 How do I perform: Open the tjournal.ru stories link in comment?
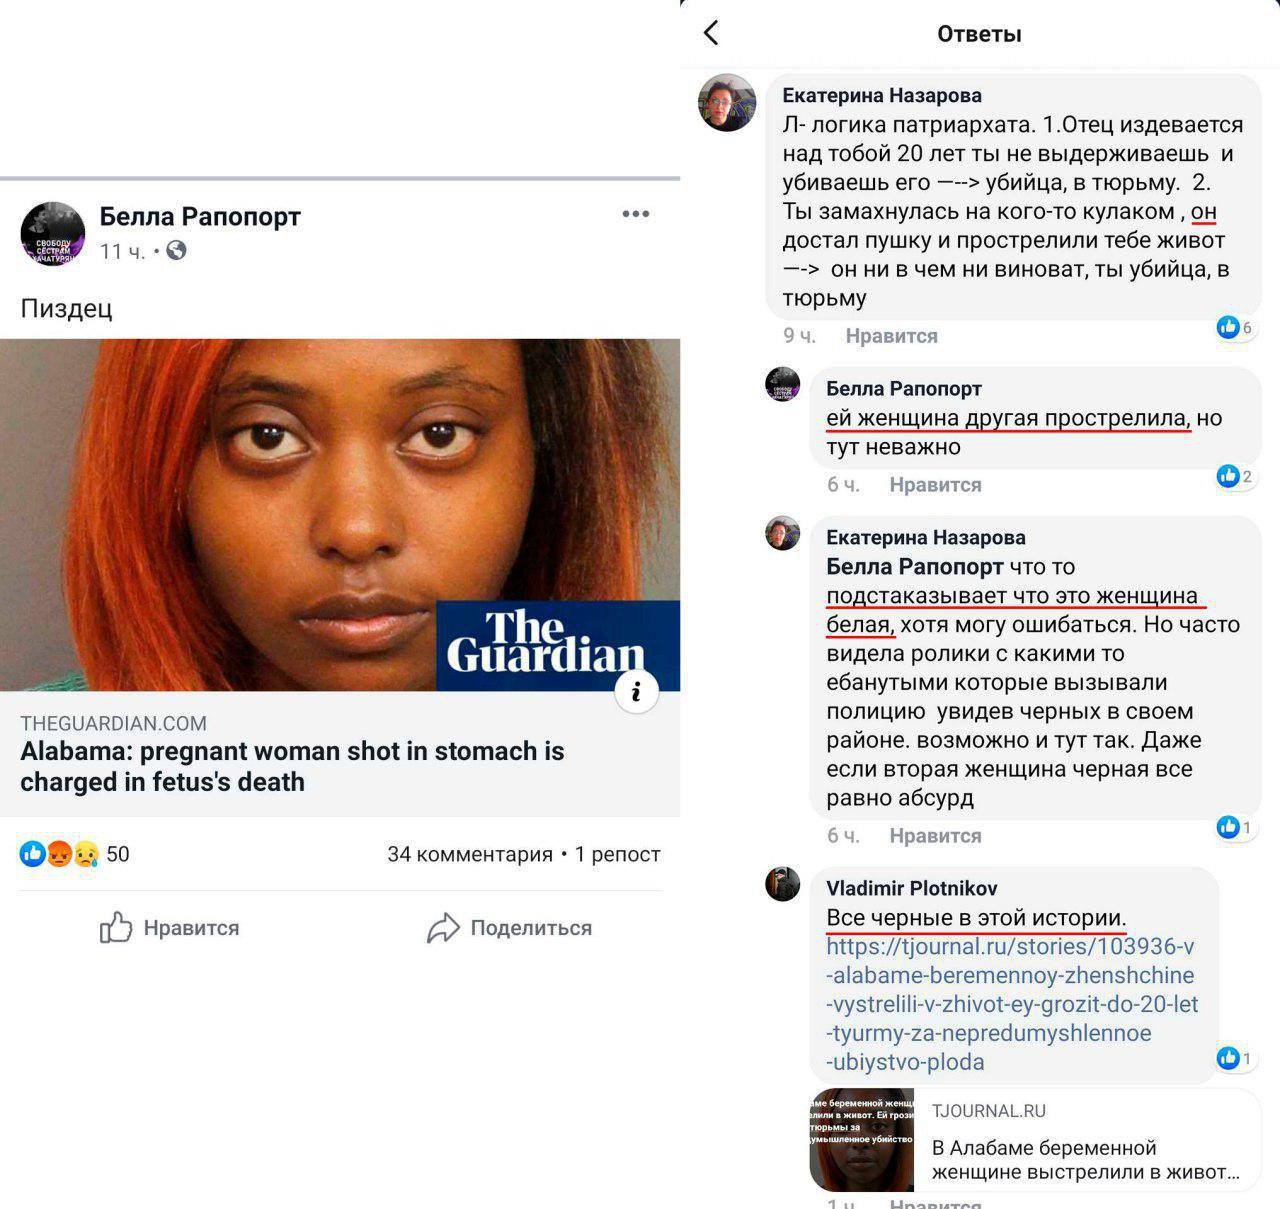pyautogui.click(x=1012, y=1004)
